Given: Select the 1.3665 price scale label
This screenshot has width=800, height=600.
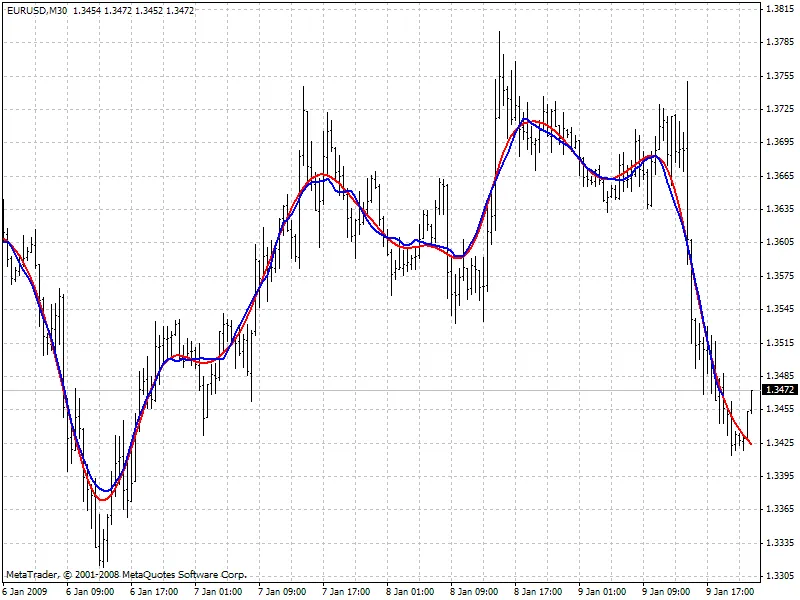Looking at the screenshot, I should pos(779,176).
